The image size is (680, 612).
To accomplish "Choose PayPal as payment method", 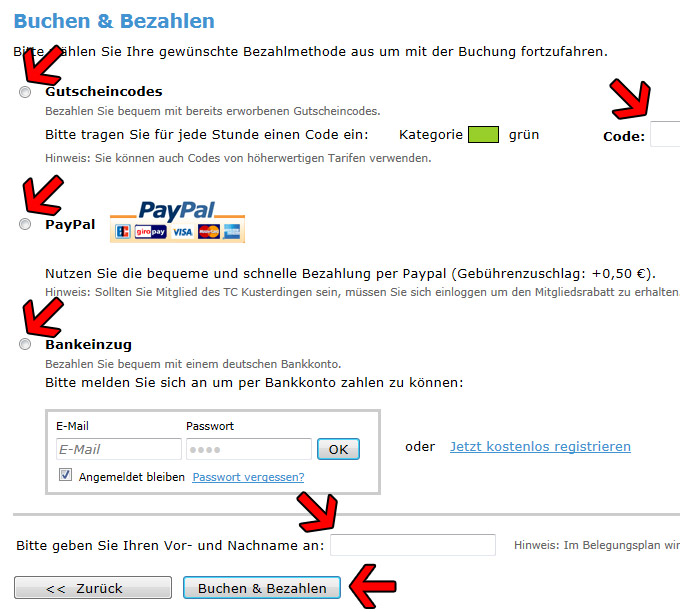I will 25,224.
